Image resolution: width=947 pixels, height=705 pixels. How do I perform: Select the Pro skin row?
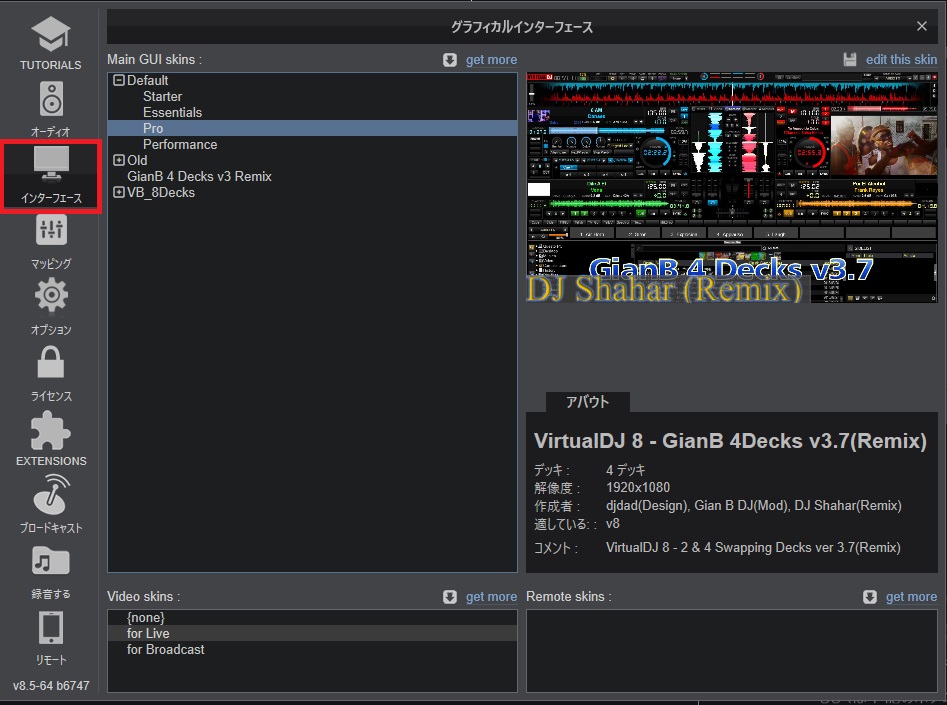(312, 128)
